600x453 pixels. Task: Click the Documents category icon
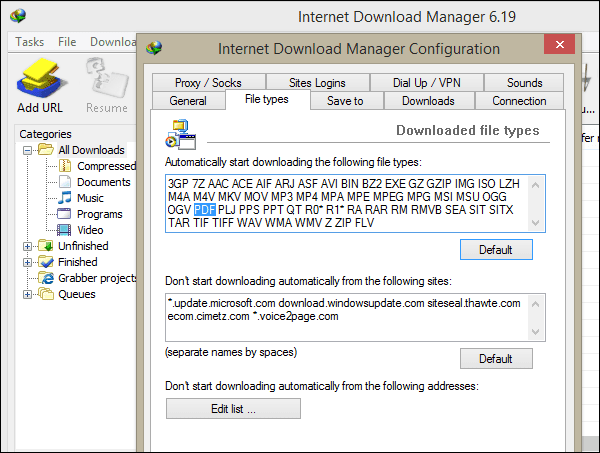(x=65, y=182)
